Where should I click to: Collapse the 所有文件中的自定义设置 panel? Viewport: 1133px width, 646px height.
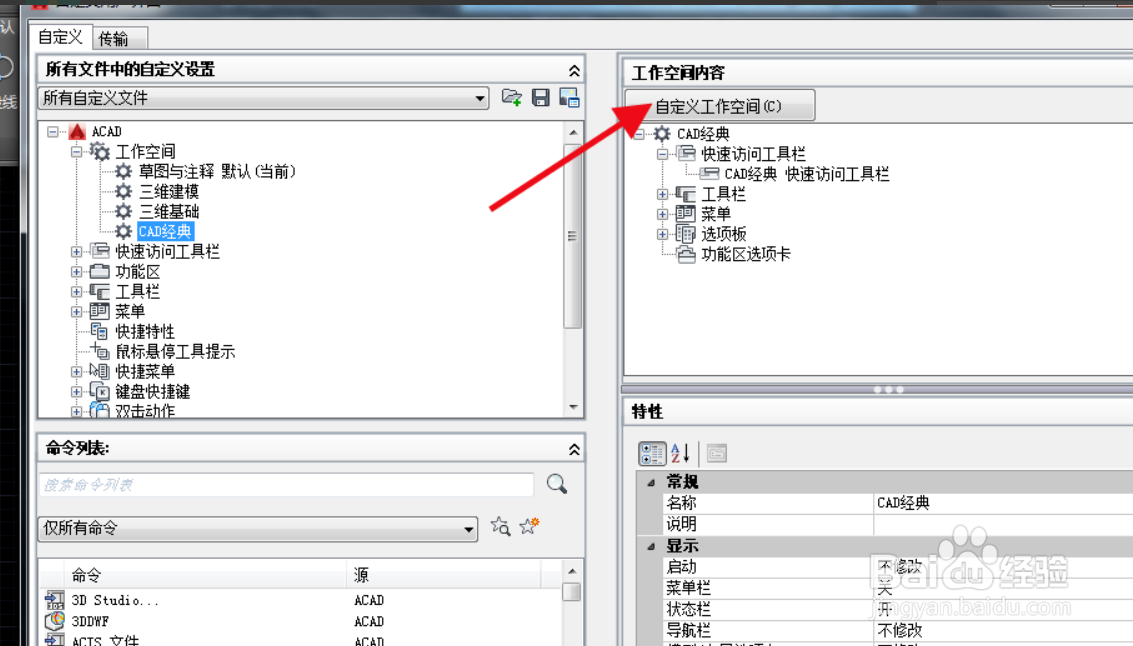pyautogui.click(x=574, y=70)
